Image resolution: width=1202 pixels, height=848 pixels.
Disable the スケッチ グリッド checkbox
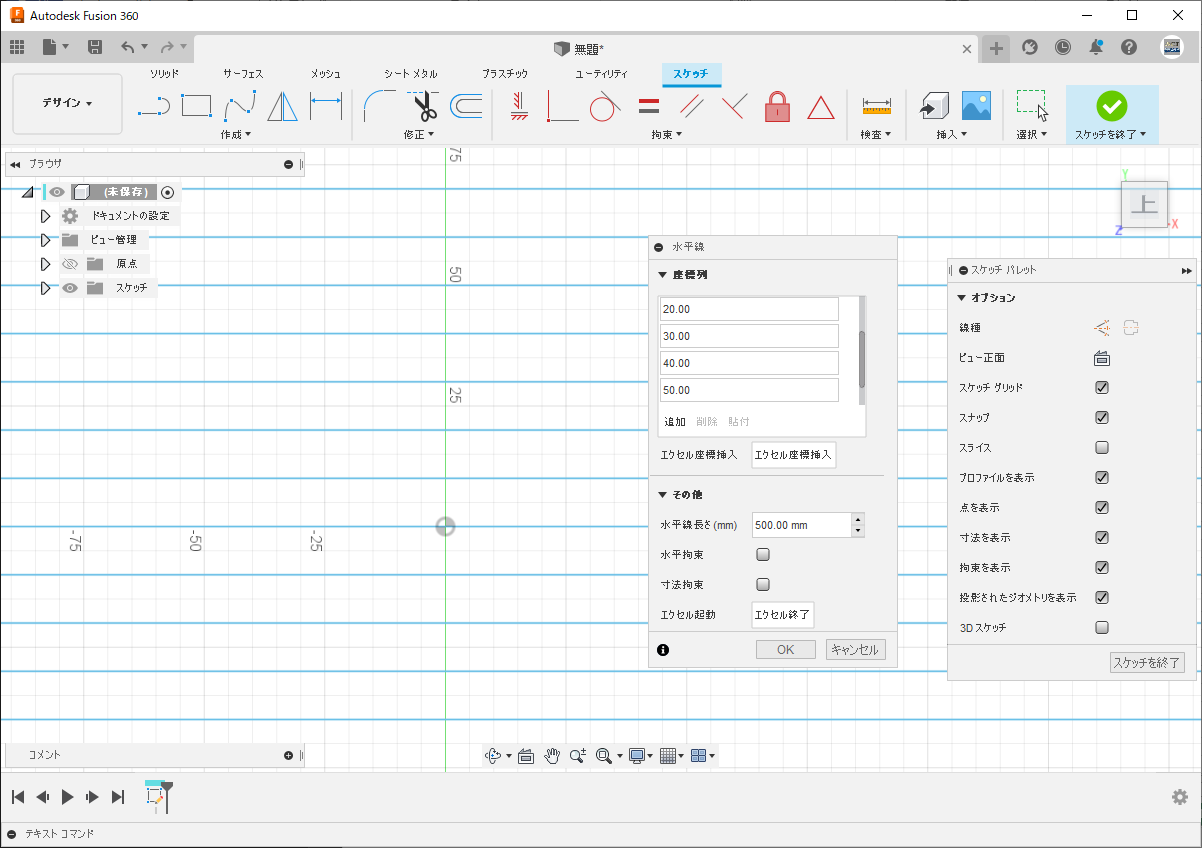point(1102,388)
